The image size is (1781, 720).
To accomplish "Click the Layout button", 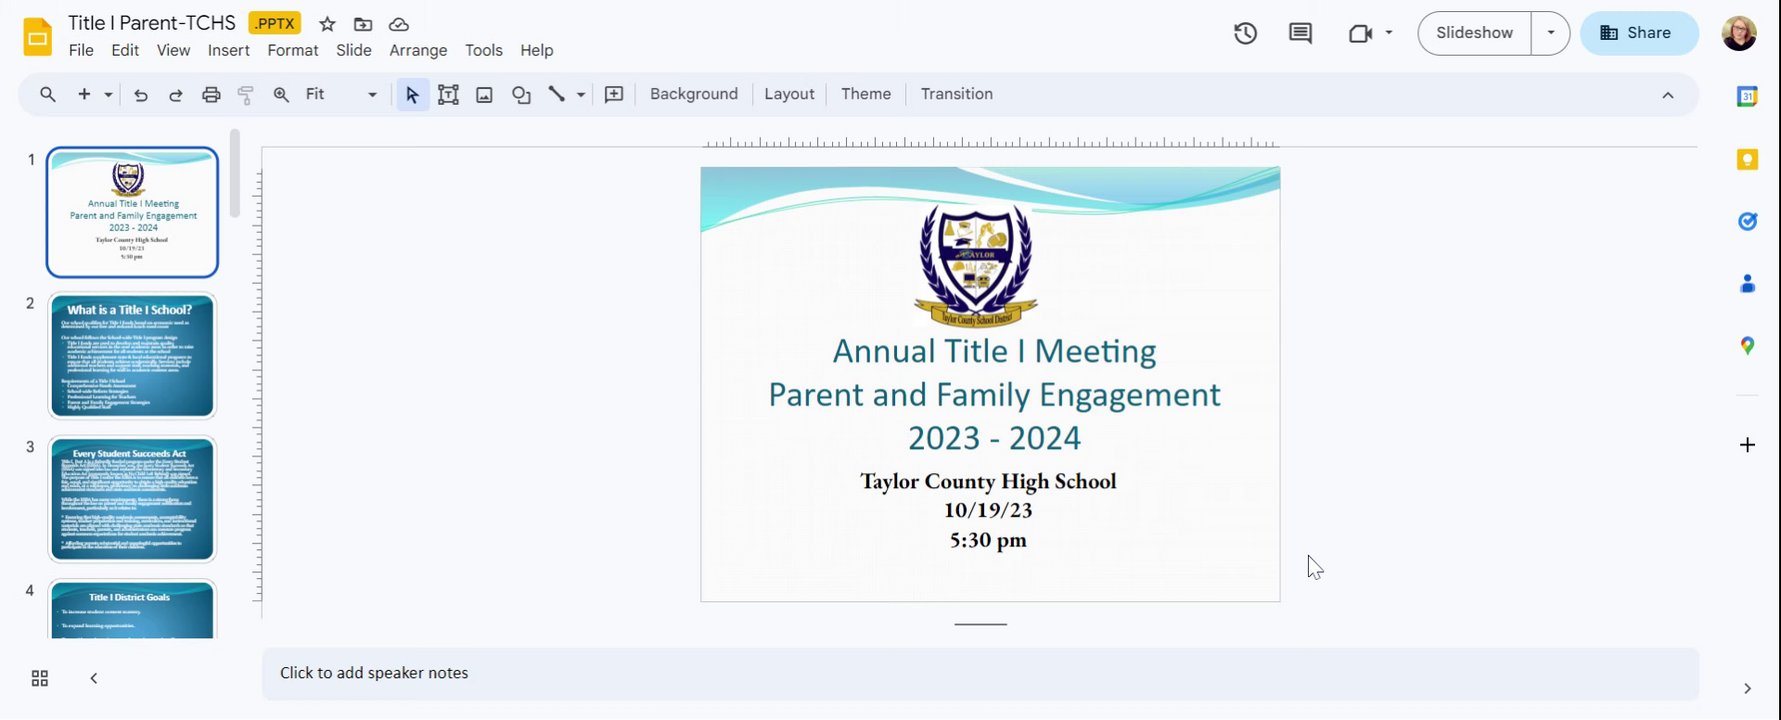I will pyautogui.click(x=789, y=94).
